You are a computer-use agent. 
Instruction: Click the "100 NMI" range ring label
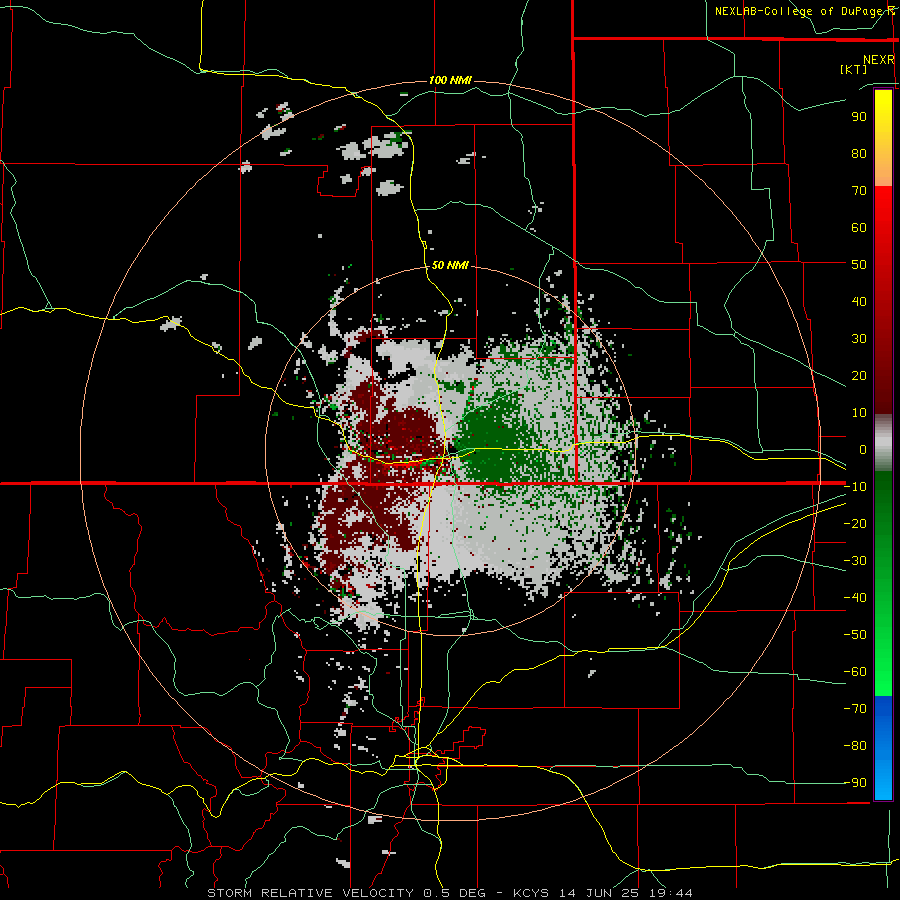point(450,80)
